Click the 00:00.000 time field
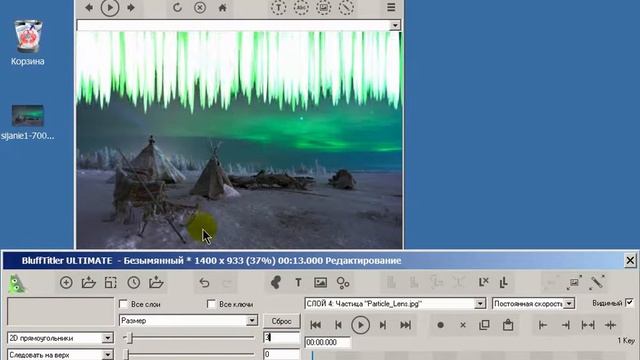The width and height of the screenshot is (640, 360). click(328, 342)
